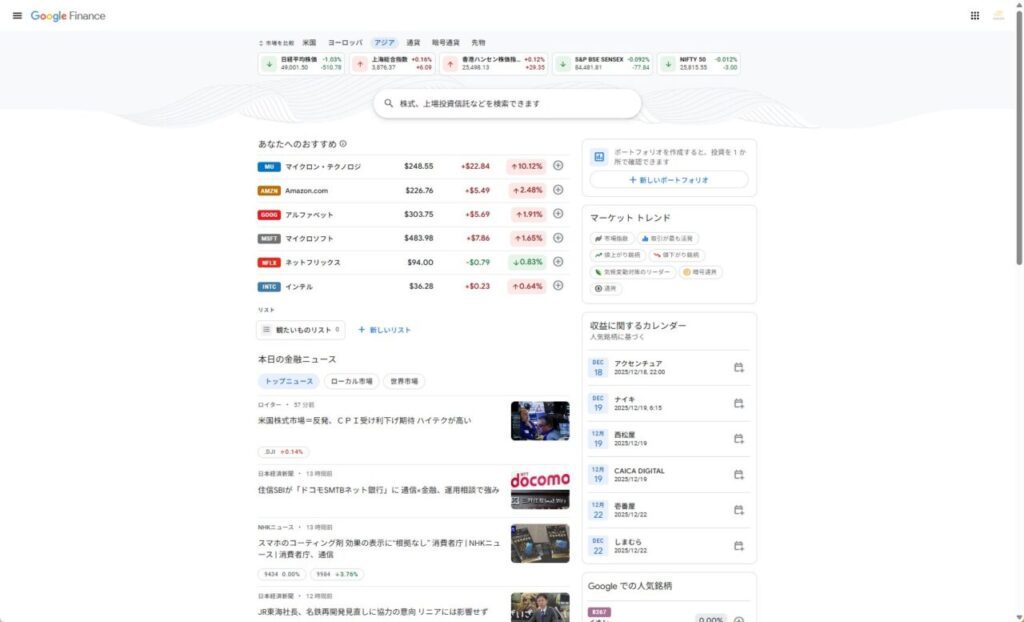Select the 暗号通貨 market trend chip

click(x=701, y=272)
